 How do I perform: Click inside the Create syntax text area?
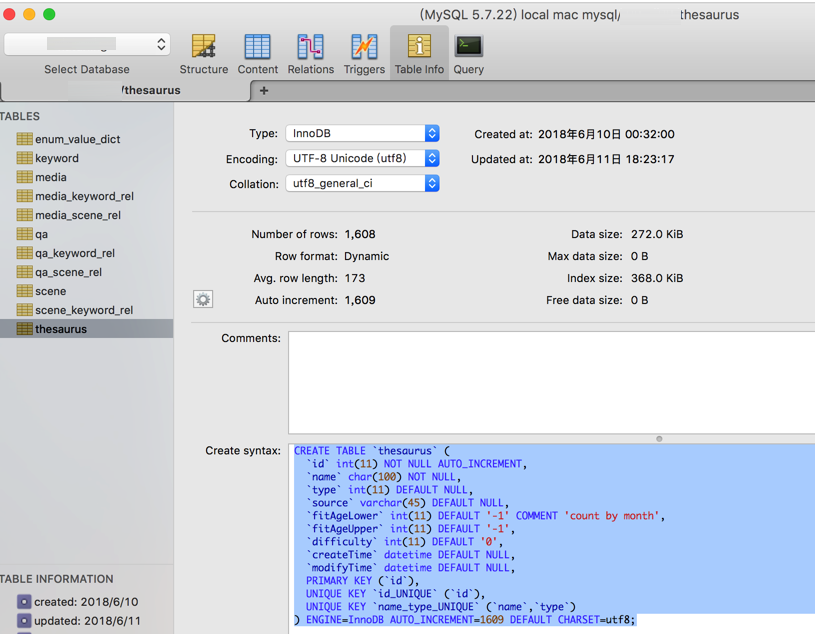point(551,538)
